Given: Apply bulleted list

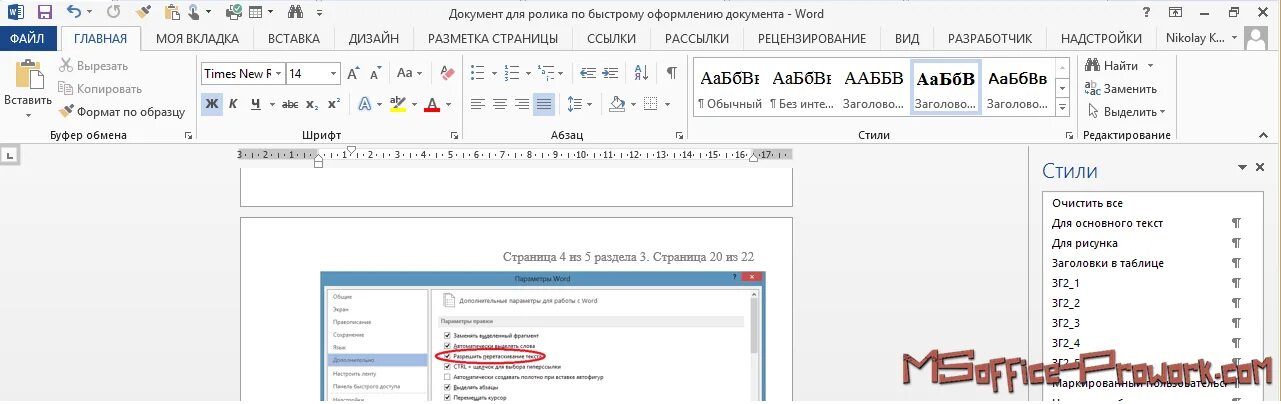Looking at the screenshot, I should tap(478, 73).
